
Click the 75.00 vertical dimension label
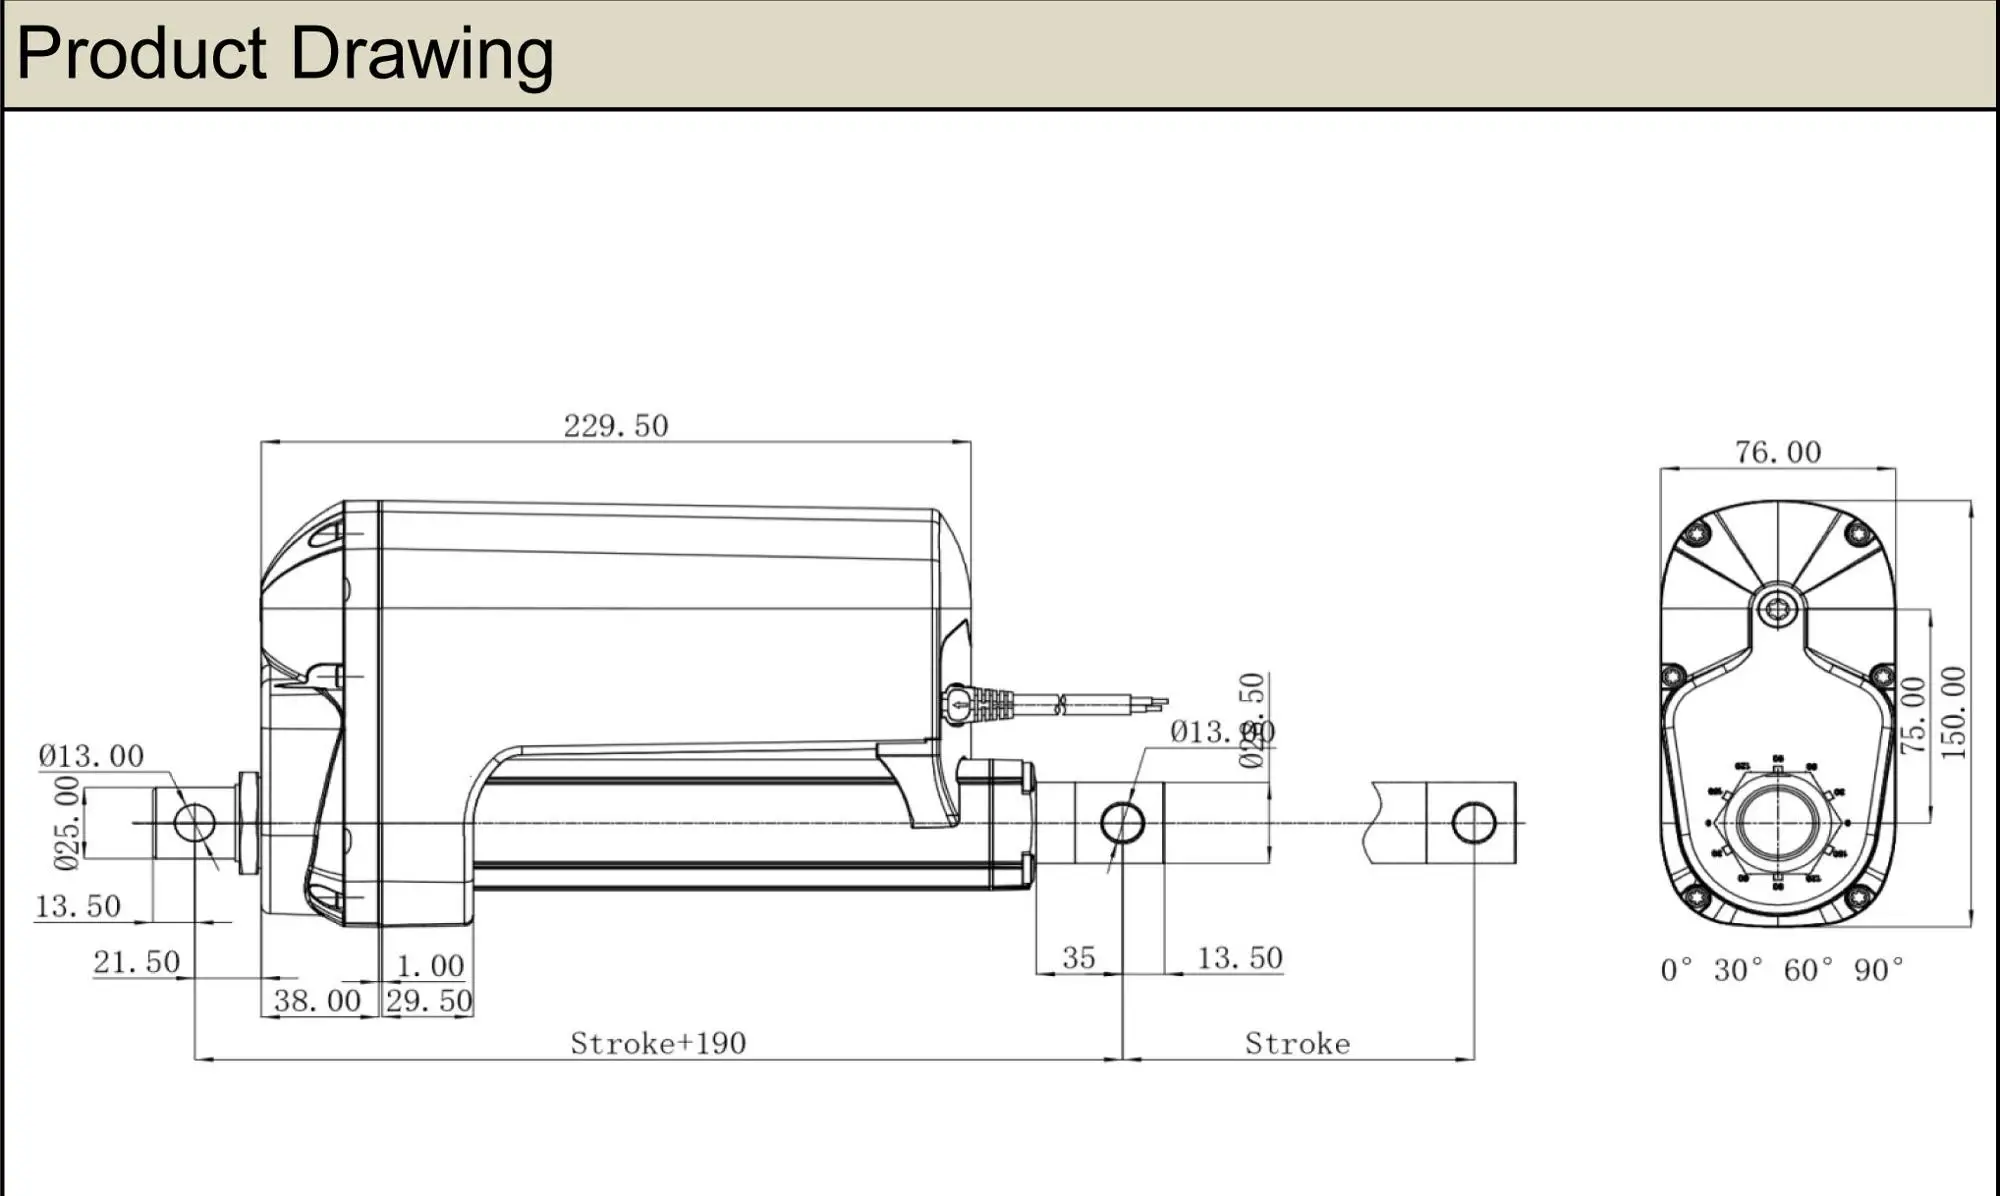click(1912, 715)
